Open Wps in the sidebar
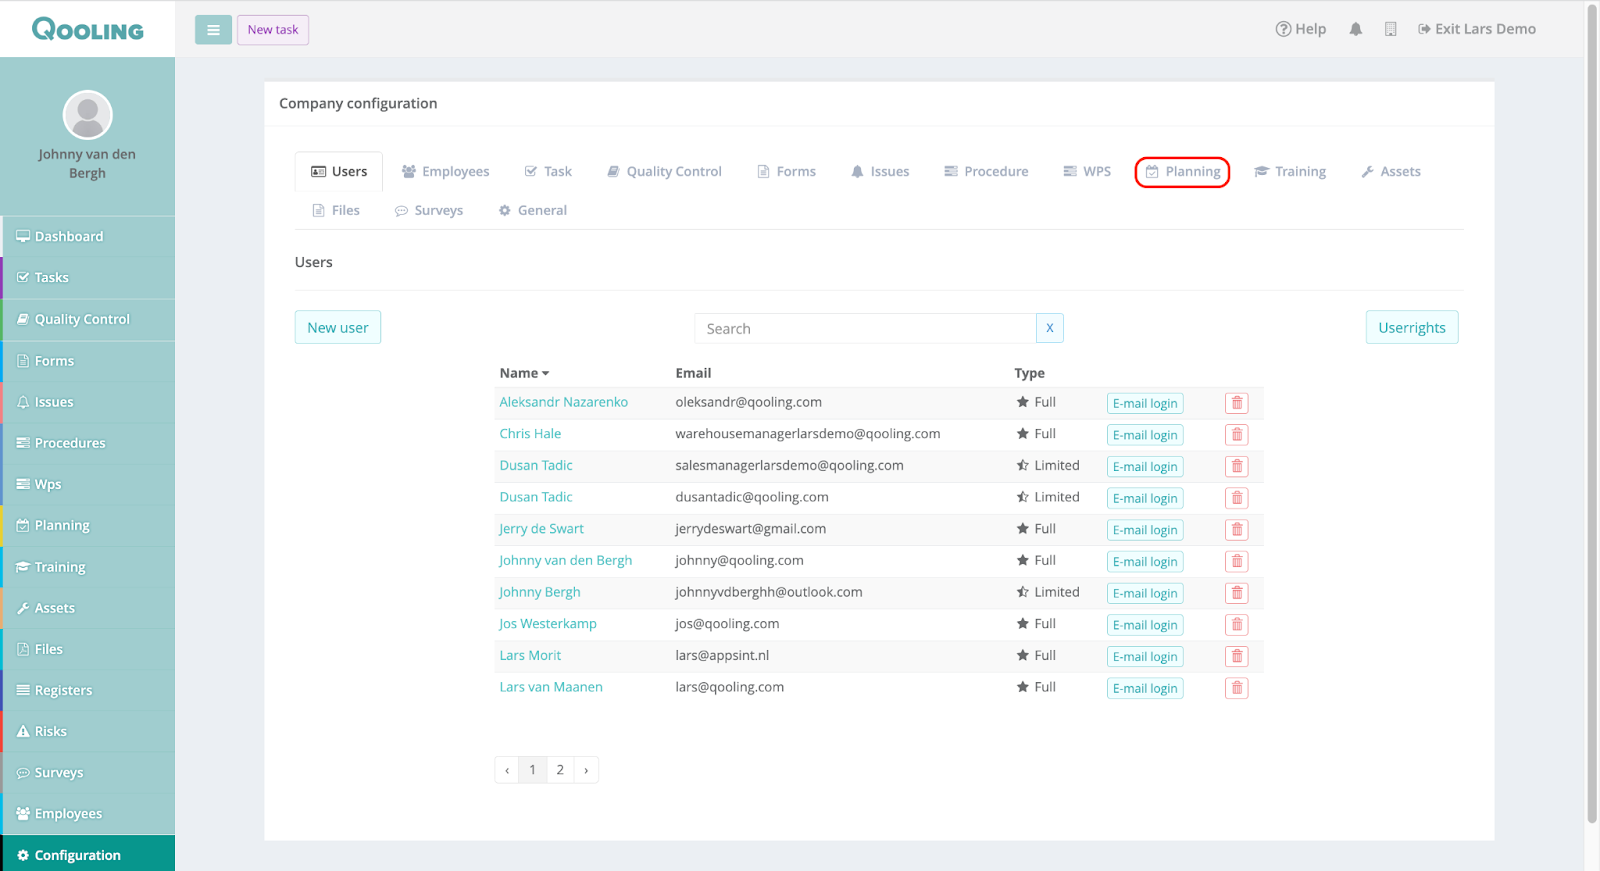This screenshot has width=1600, height=871. pos(88,484)
